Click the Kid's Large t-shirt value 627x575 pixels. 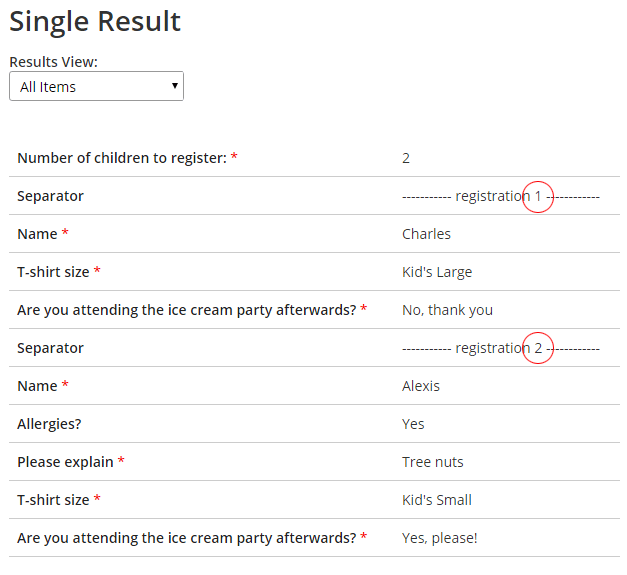click(x=437, y=272)
